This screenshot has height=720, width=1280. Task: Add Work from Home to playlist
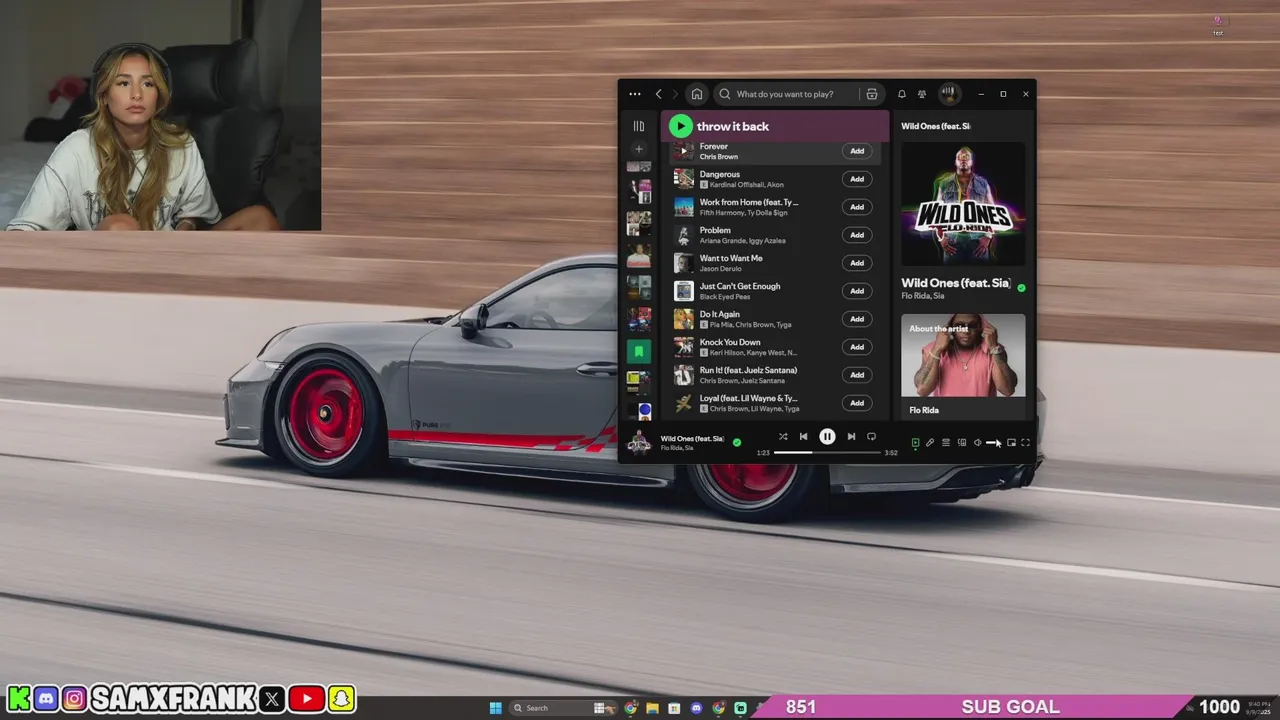point(857,207)
